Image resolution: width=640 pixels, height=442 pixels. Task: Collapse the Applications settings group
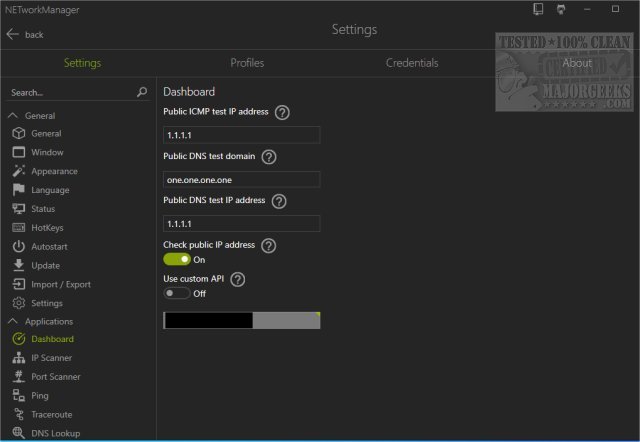tap(15, 321)
